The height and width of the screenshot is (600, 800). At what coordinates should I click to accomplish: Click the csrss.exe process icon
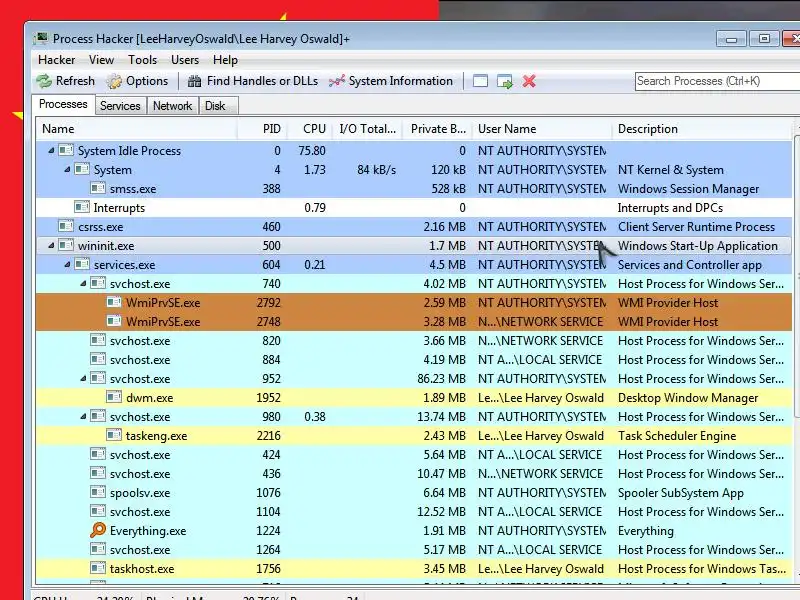pyautogui.click(x=66, y=227)
